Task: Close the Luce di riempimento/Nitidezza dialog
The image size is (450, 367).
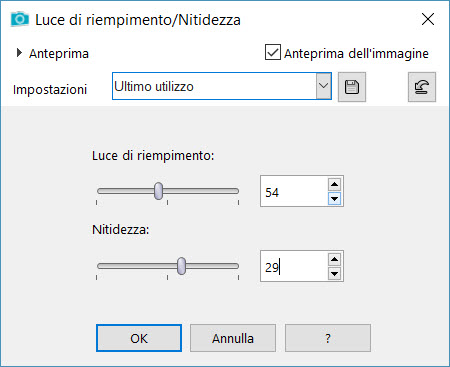Action: [x=428, y=19]
